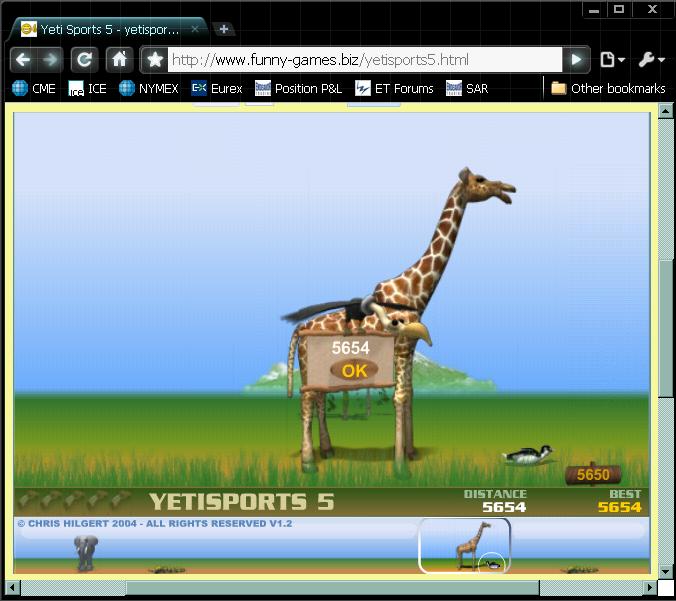The height and width of the screenshot is (601, 676).
Task: Open the ET Forums bookmark
Action: [x=394, y=88]
